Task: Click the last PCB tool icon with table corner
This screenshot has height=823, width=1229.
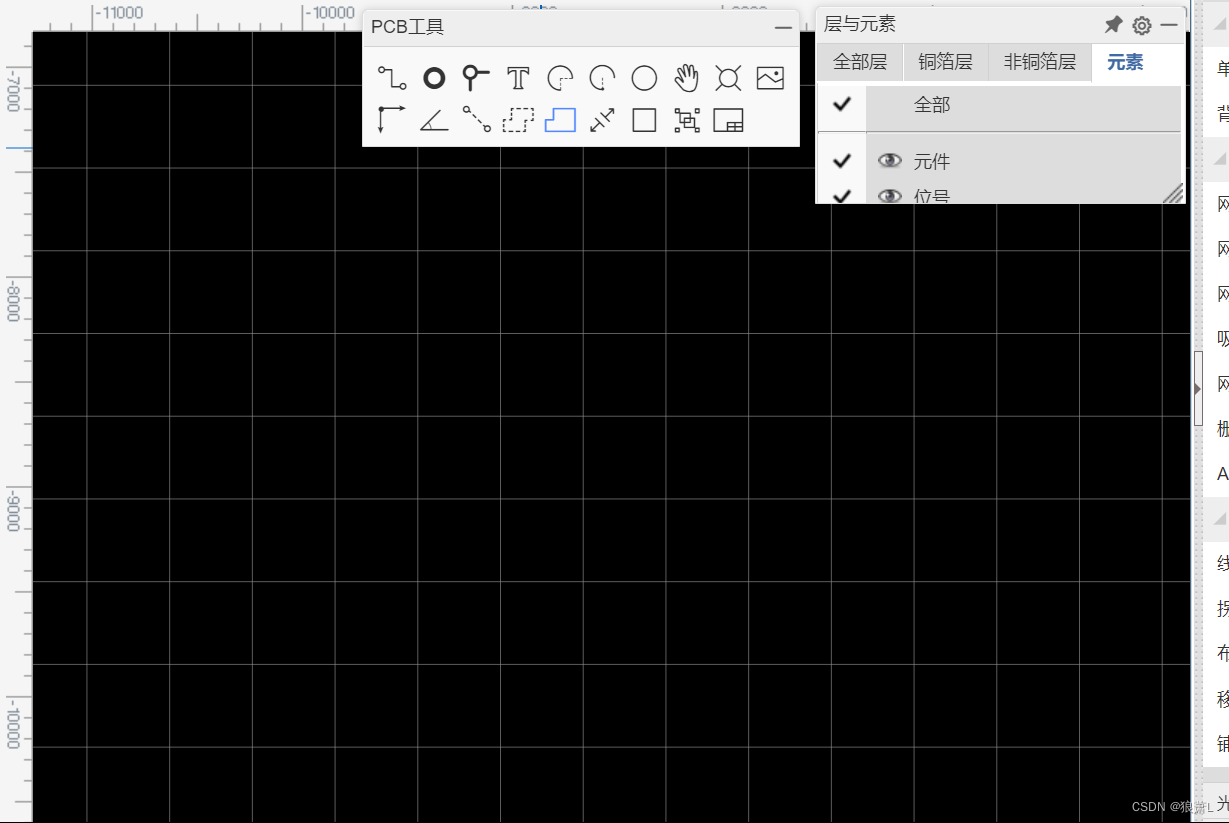Action: click(728, 120)
